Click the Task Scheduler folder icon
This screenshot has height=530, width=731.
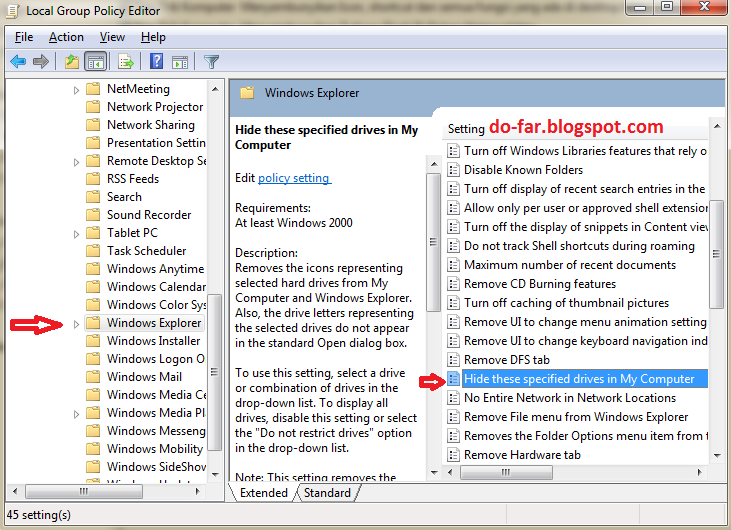[x=93, y=251]
